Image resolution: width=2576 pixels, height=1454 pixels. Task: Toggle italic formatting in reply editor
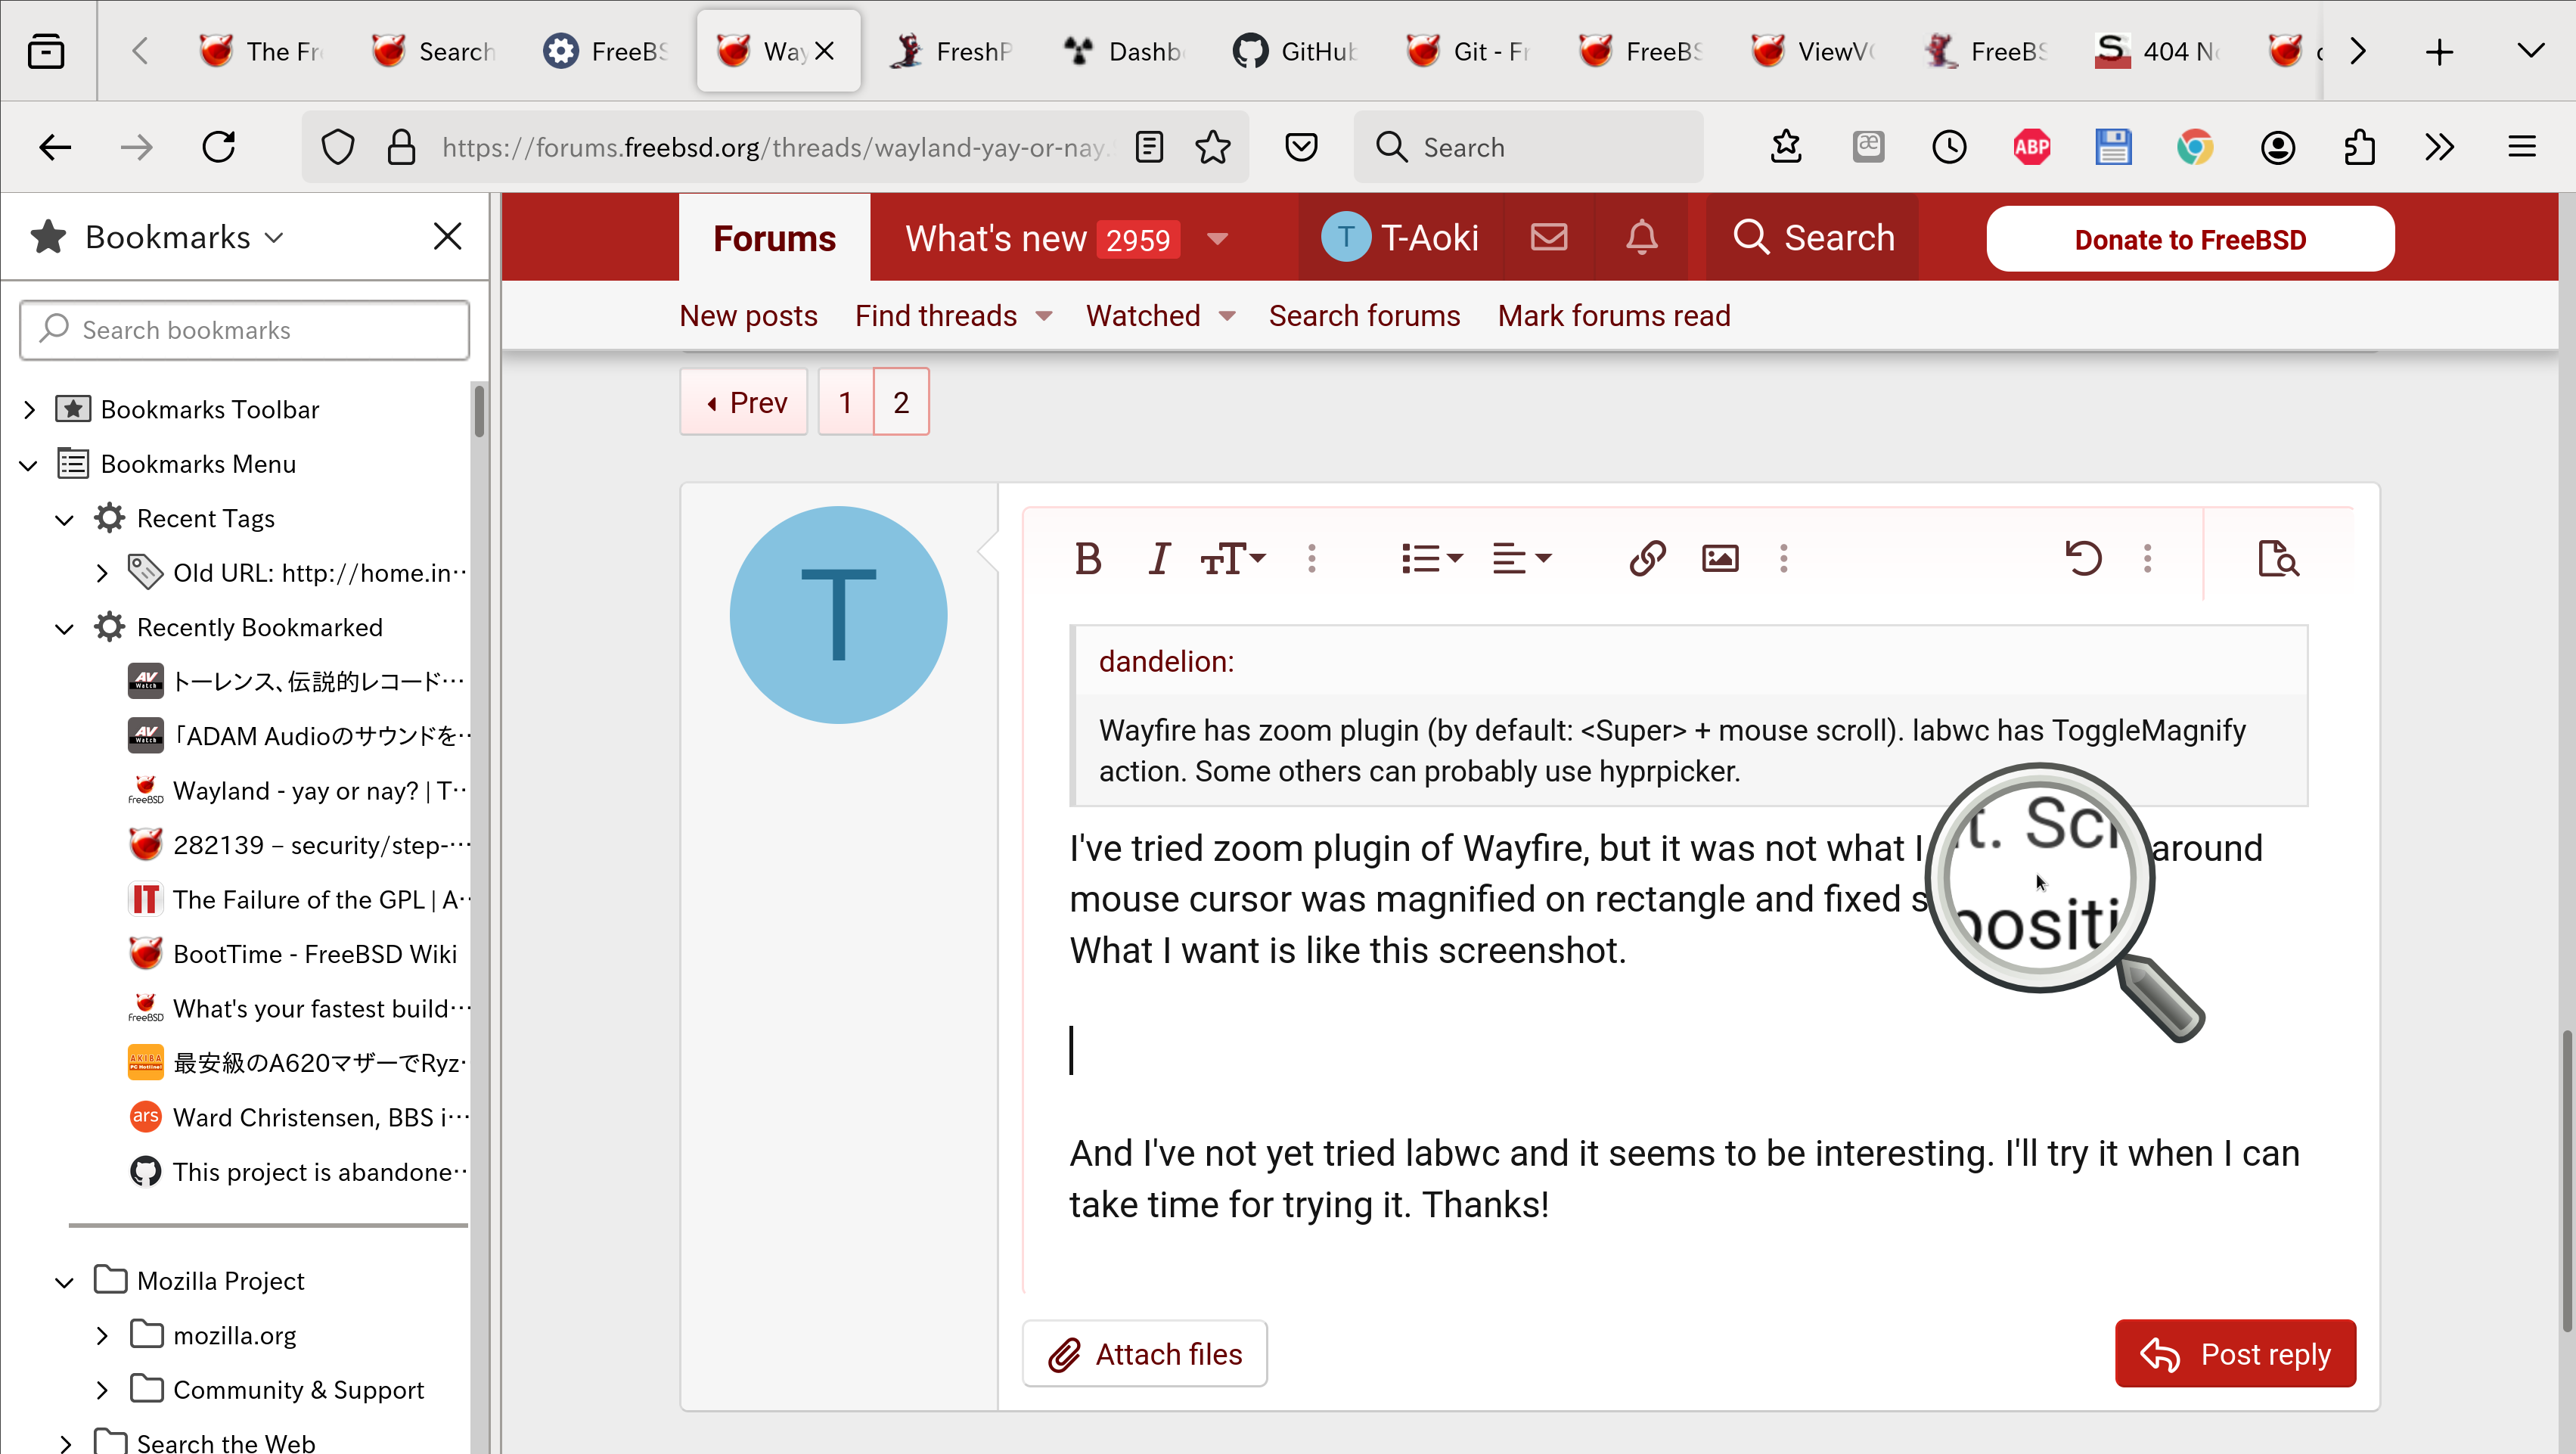click(1159, 558)
